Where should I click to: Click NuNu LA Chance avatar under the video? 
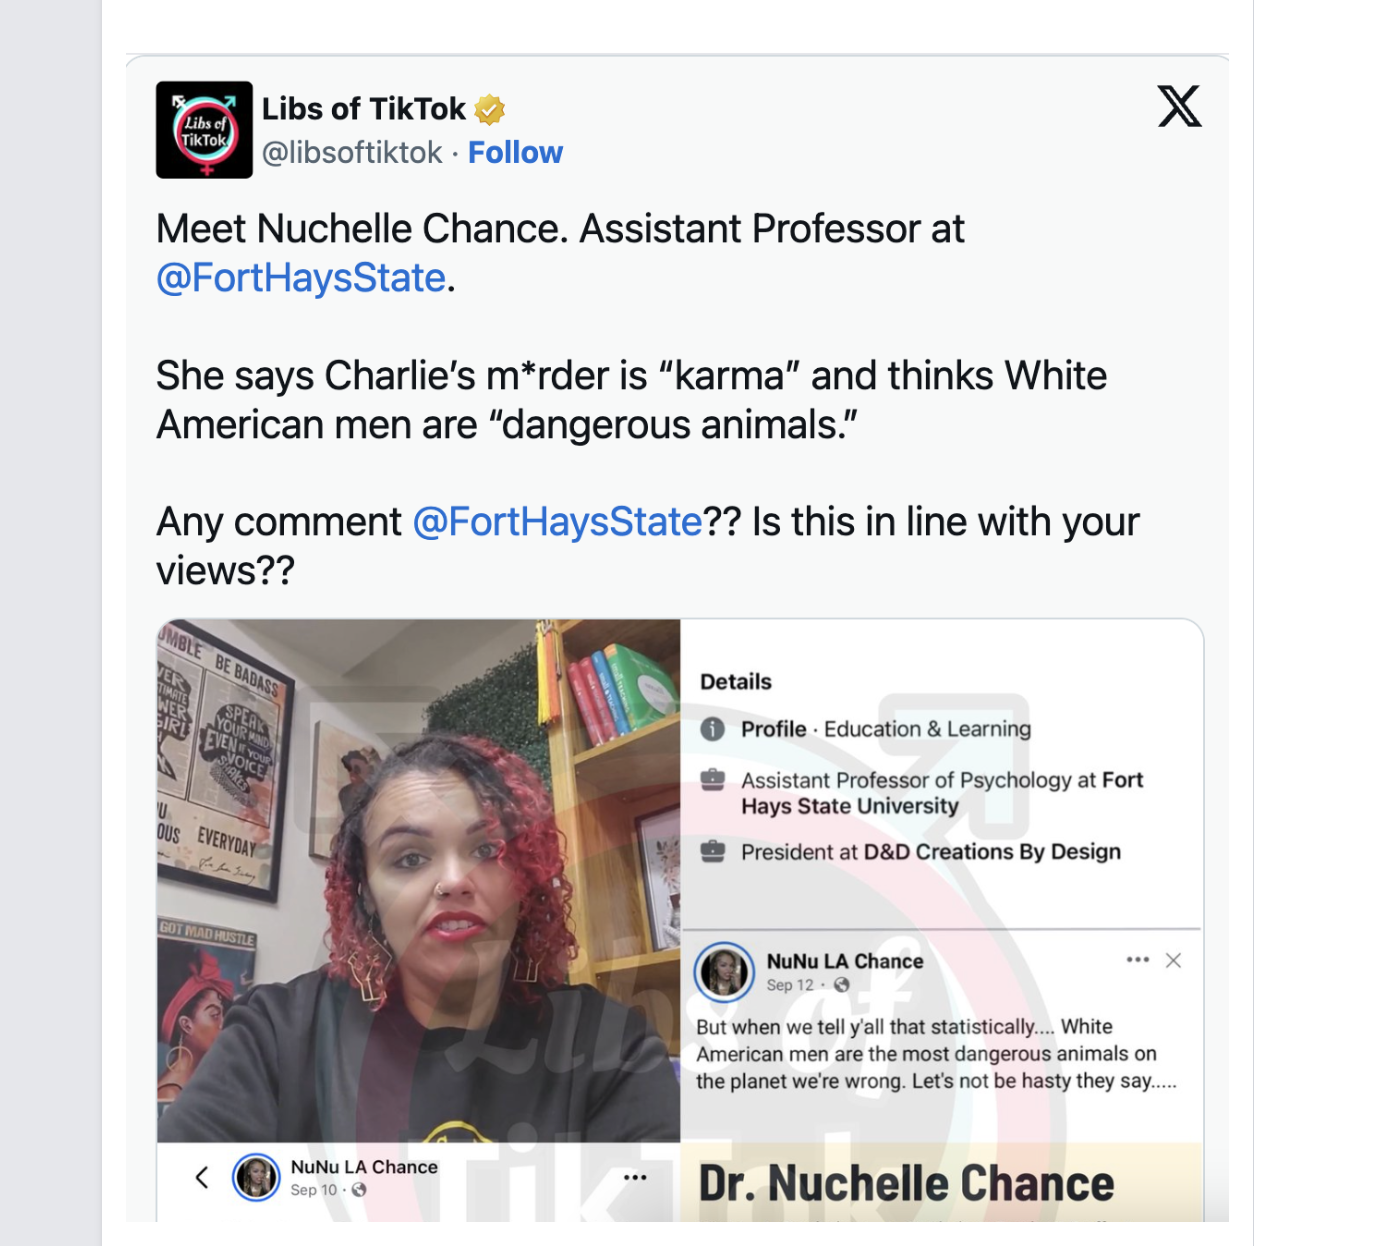(x=256, y=1177)
